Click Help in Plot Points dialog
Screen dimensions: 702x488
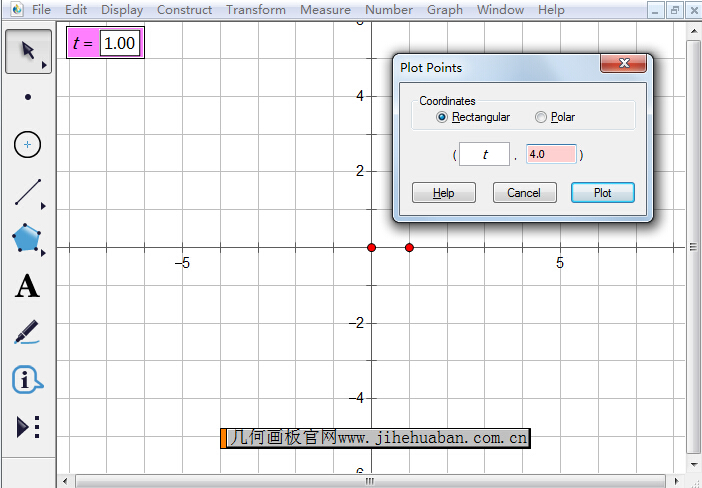(x=443, y=193)
